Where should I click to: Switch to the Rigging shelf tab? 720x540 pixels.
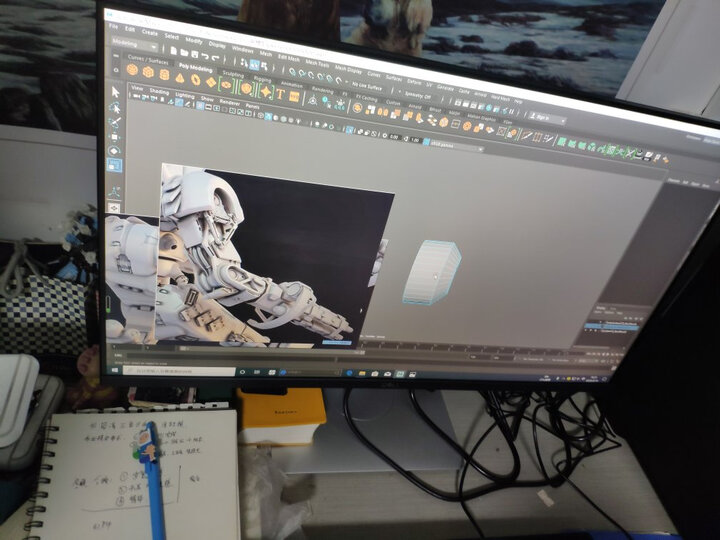click(262, 79)
